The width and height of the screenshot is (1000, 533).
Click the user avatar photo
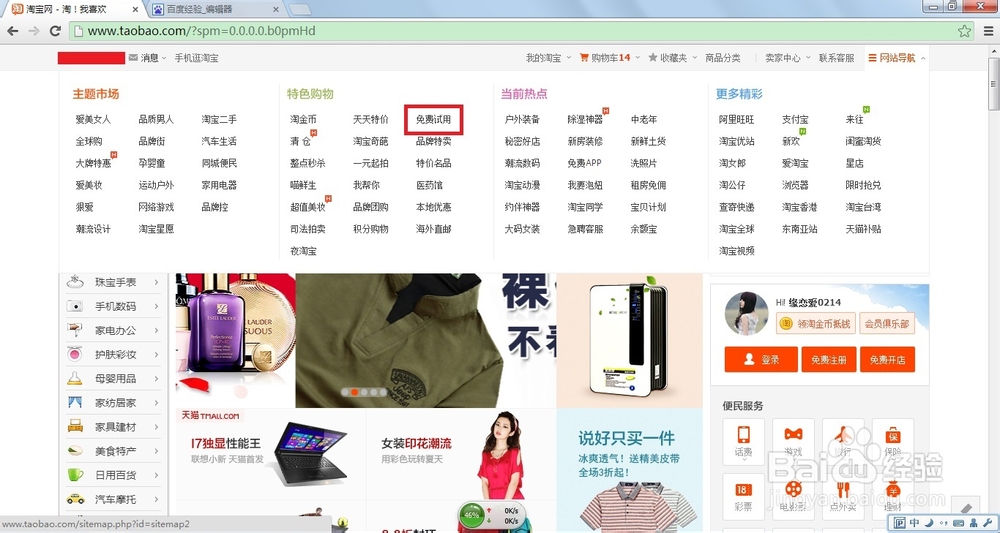(746, 313)
